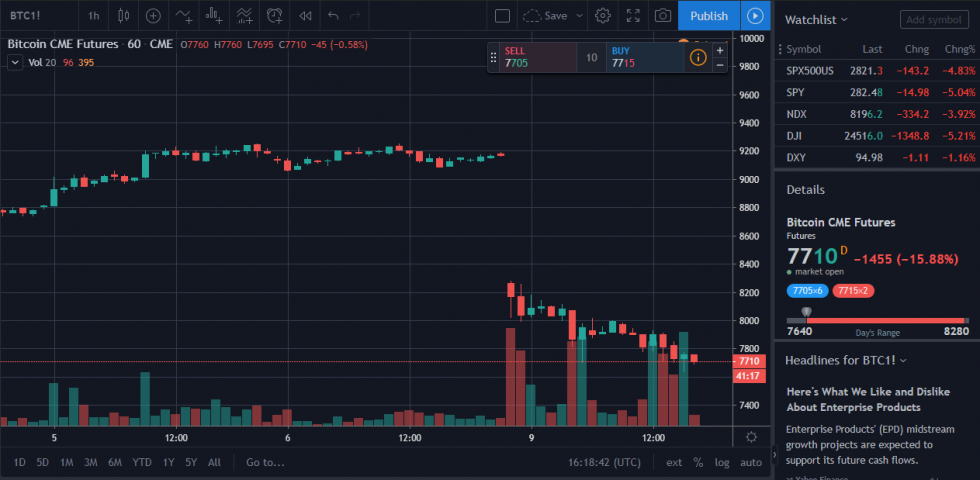
Task: Select DXY row in the watchlist
Action: pos(877,158)
